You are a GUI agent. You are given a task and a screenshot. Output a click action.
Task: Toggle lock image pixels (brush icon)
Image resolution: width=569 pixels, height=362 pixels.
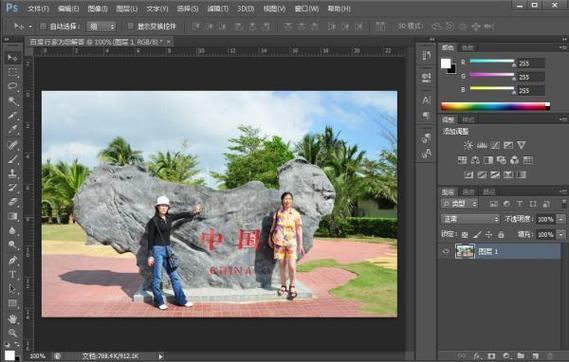pyautogui.click(x=477, y=235)
